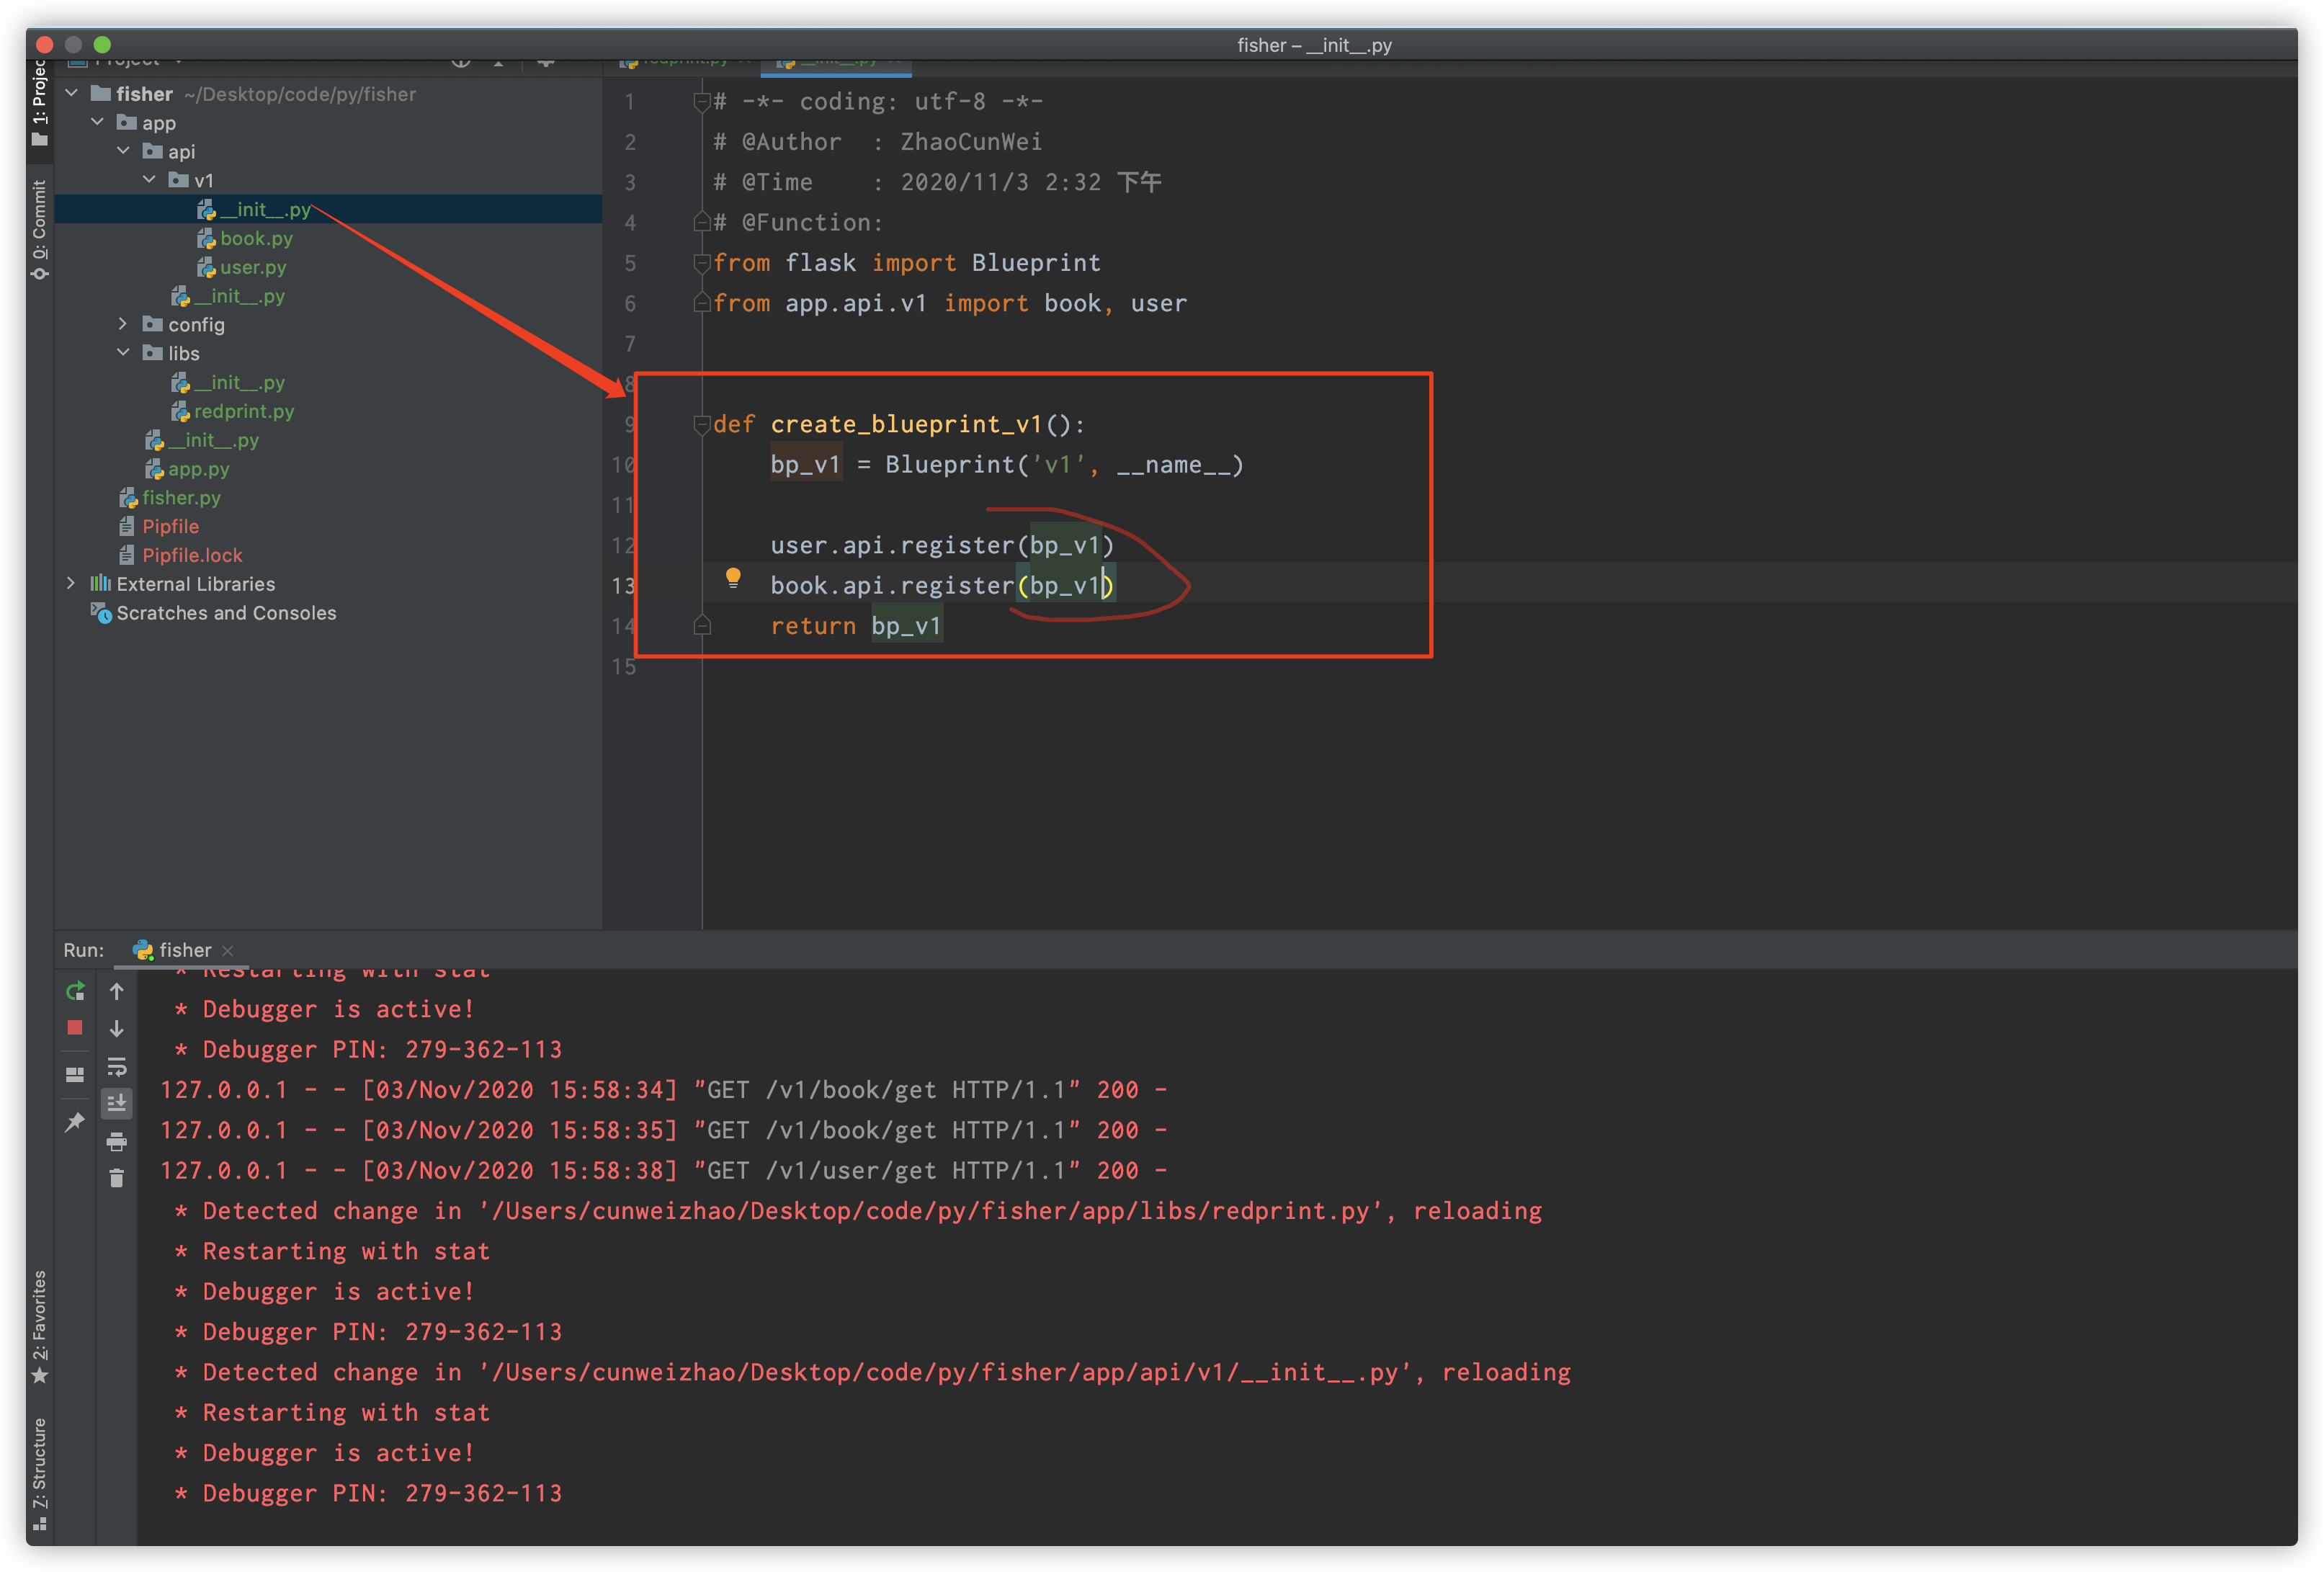Collapse the v1 folder in project tree
2324x1572 pixels.
(149, 180)
